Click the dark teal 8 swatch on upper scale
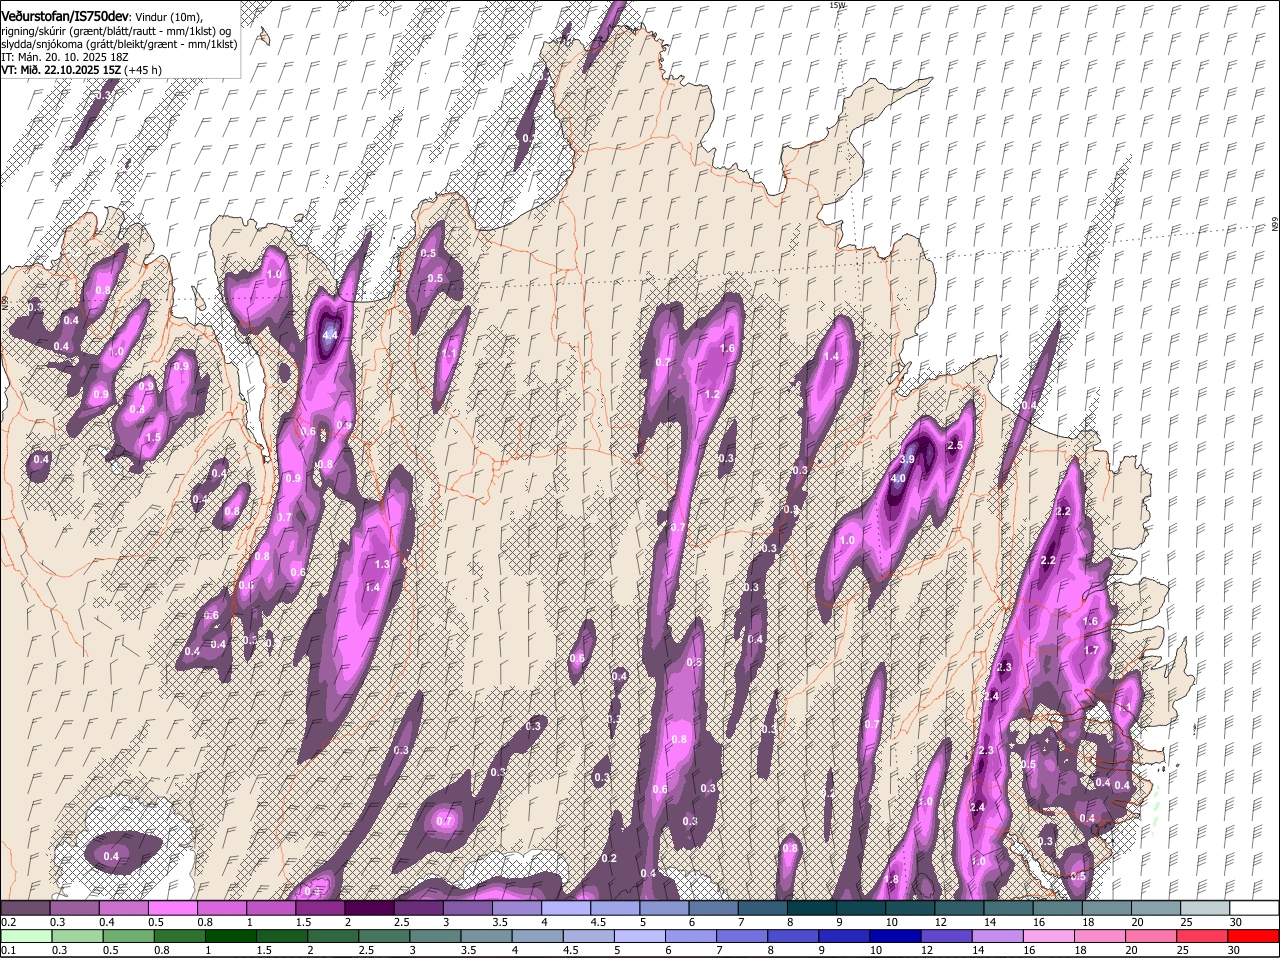The height and width of the screenshot is (958, 1280). (x=812, y=907)
